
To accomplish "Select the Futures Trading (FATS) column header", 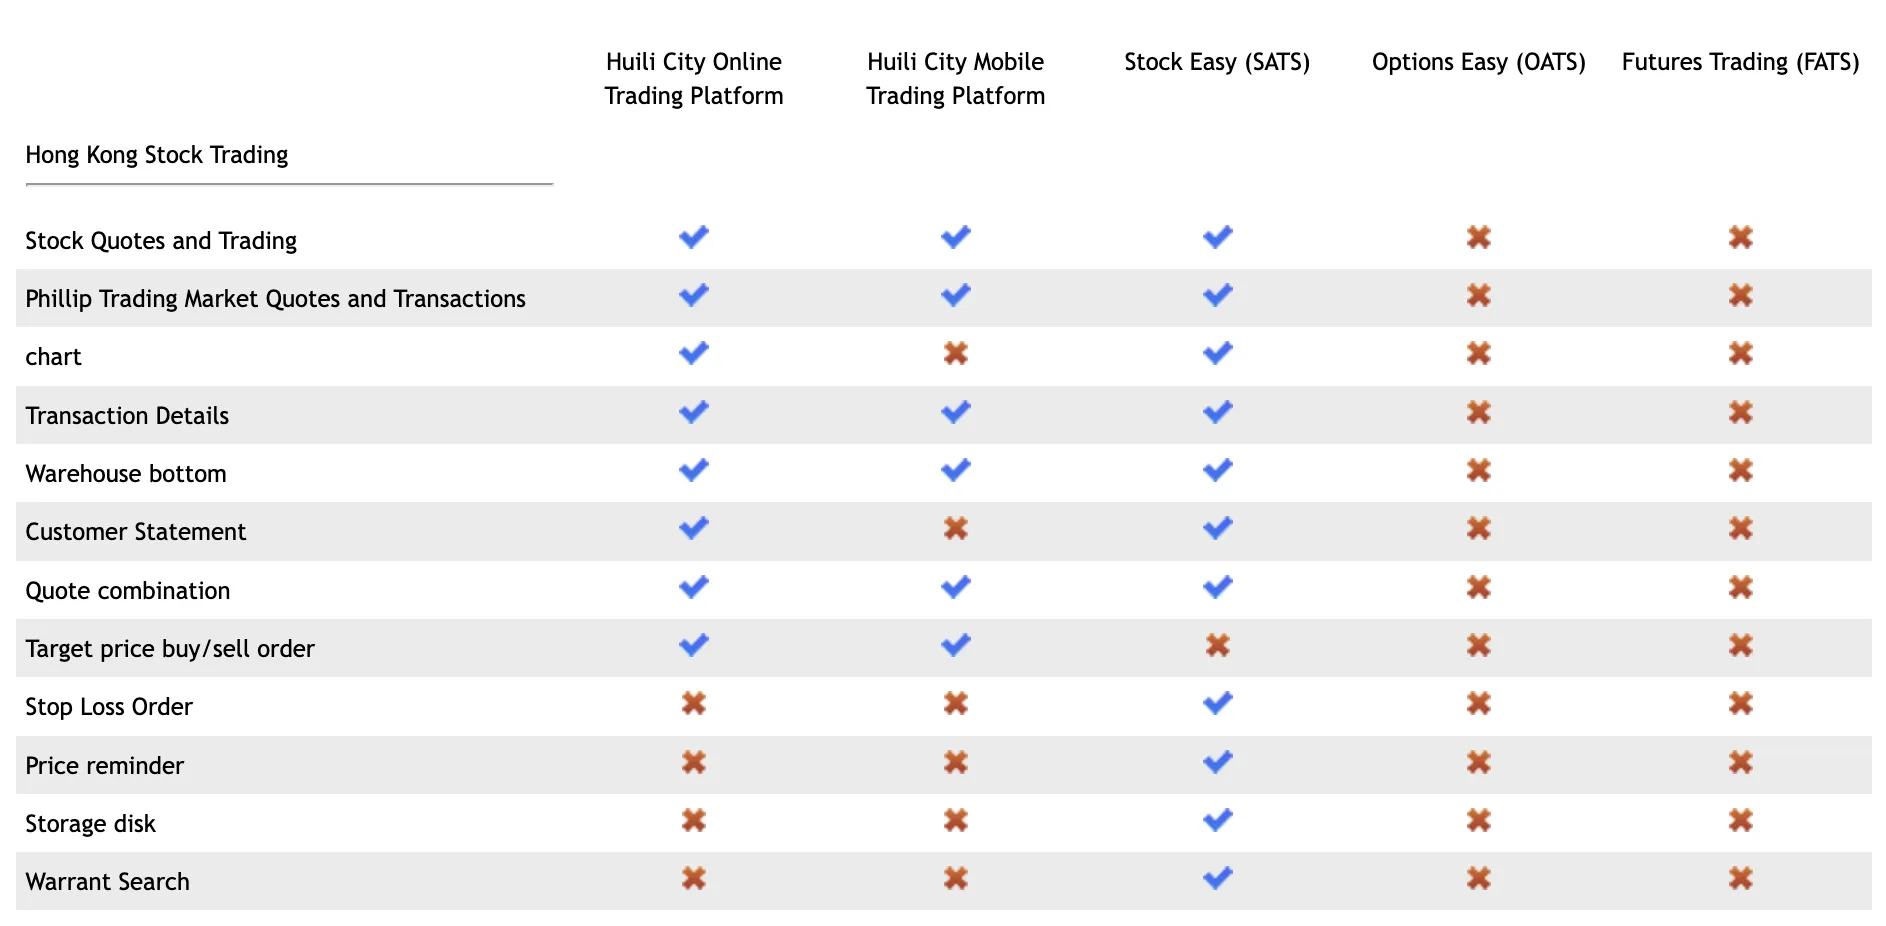I will pos(1740,62).
